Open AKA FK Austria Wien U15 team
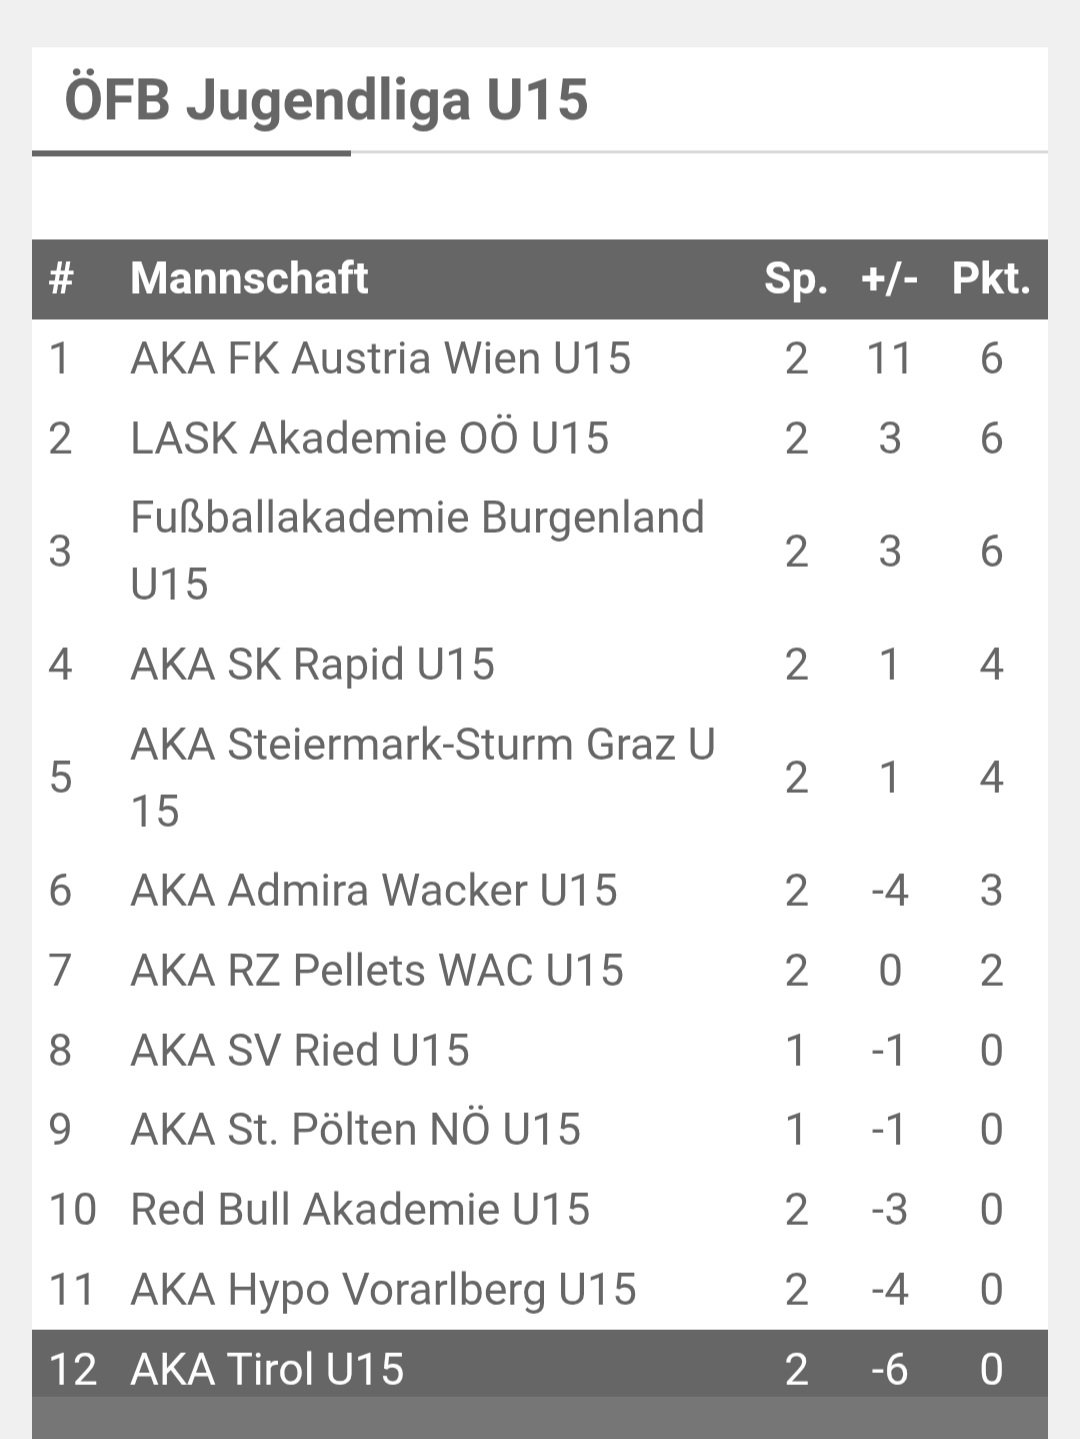 coord(380,358)
